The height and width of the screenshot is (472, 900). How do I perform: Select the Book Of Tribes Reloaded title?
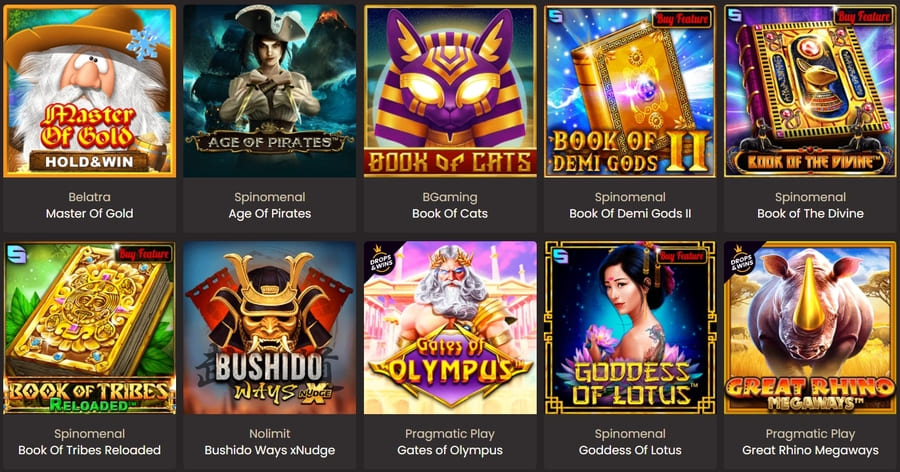[90, 450]
